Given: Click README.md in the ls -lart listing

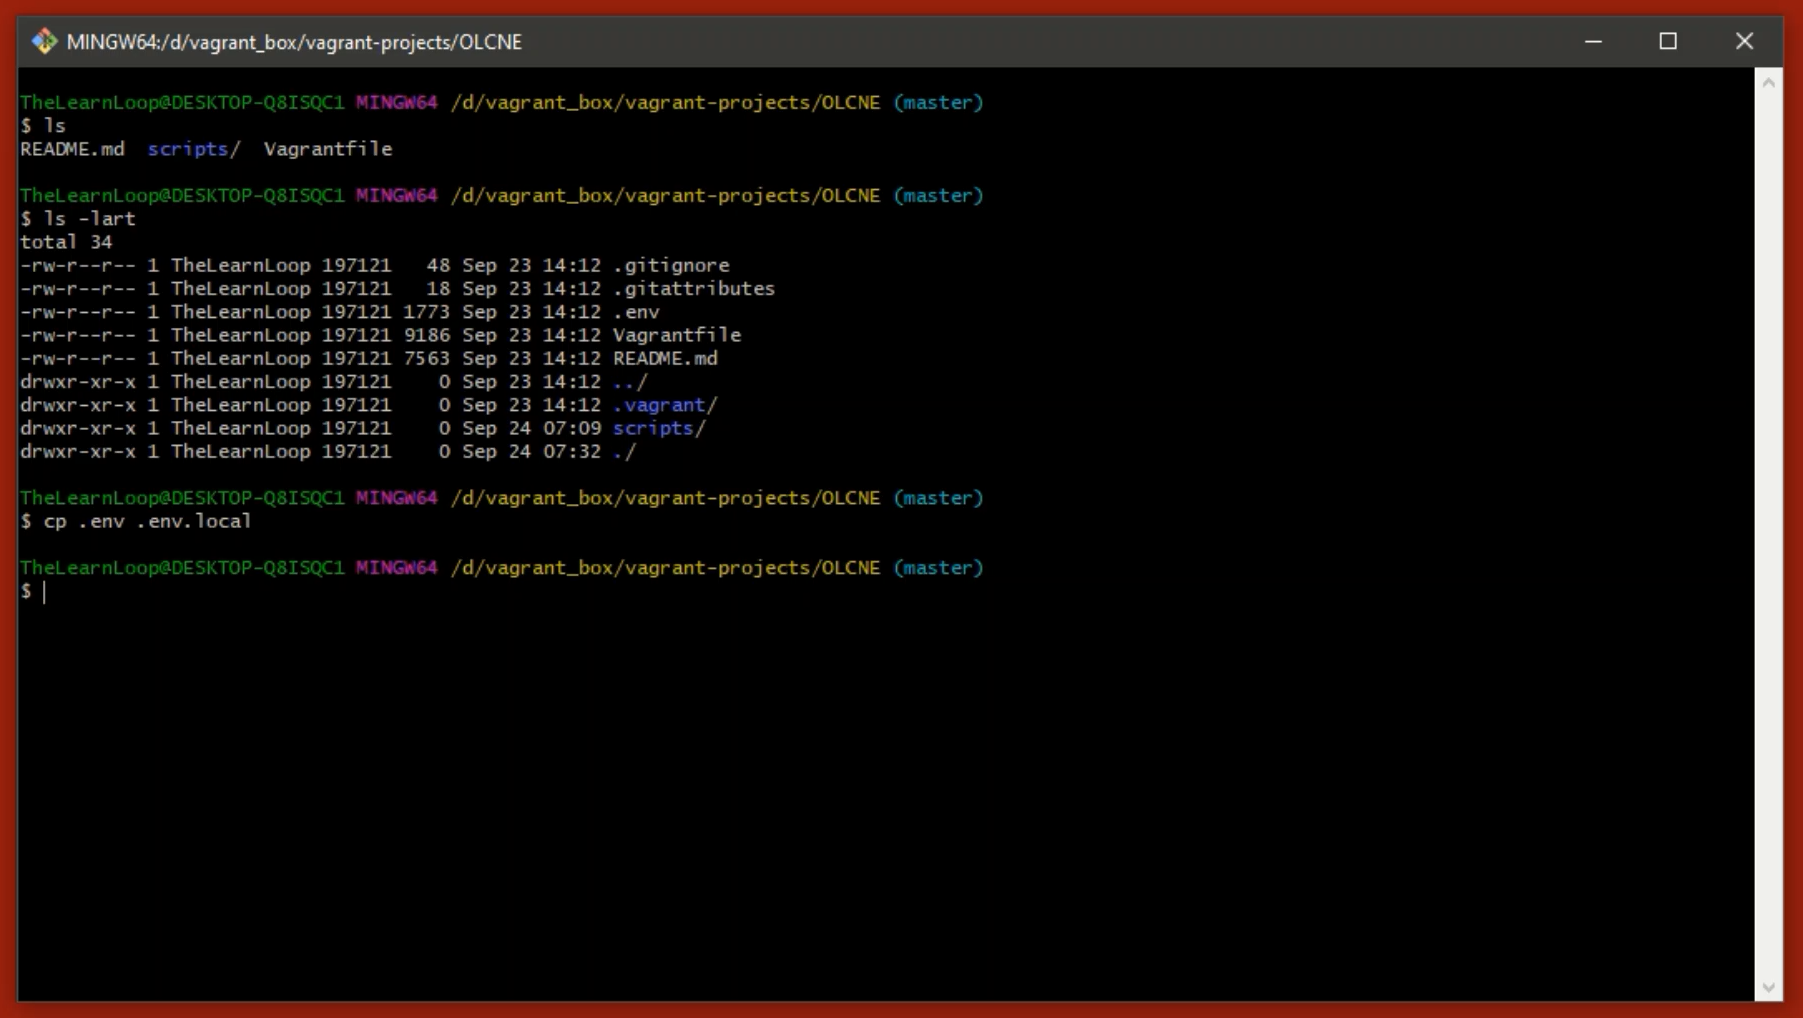Looking at the screenshot, I should [x=665, y=358].
